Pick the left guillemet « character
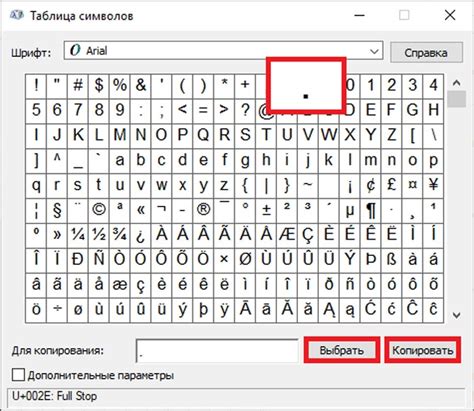Image resolution: width=474 pixels, height=411 pixels. click(x=141, y=211)
